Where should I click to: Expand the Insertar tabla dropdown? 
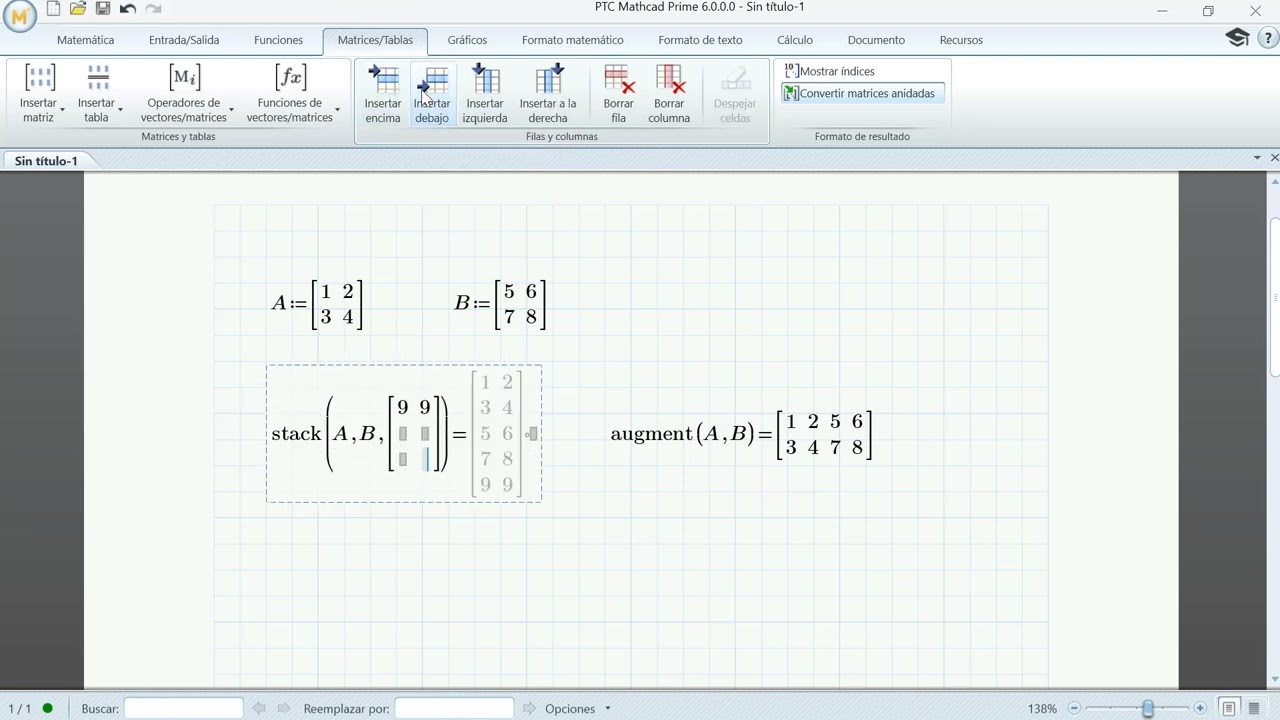point(120,109)
